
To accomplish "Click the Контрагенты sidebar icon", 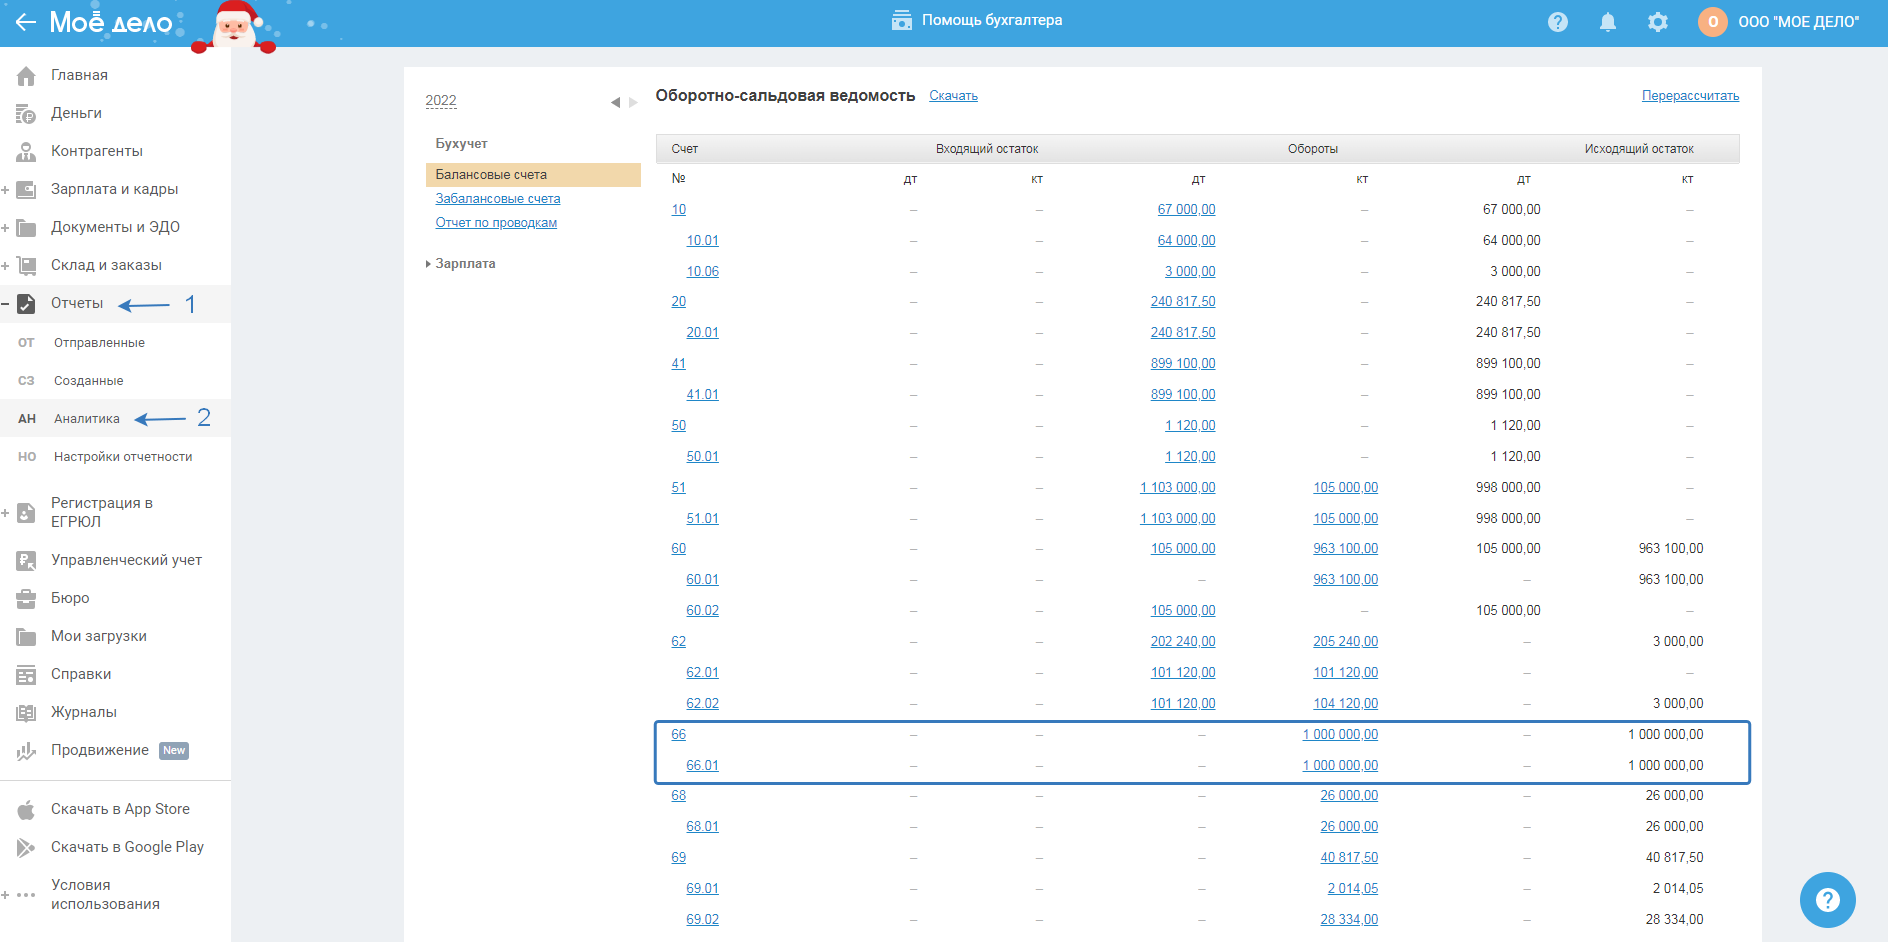I will click(26, 152).
